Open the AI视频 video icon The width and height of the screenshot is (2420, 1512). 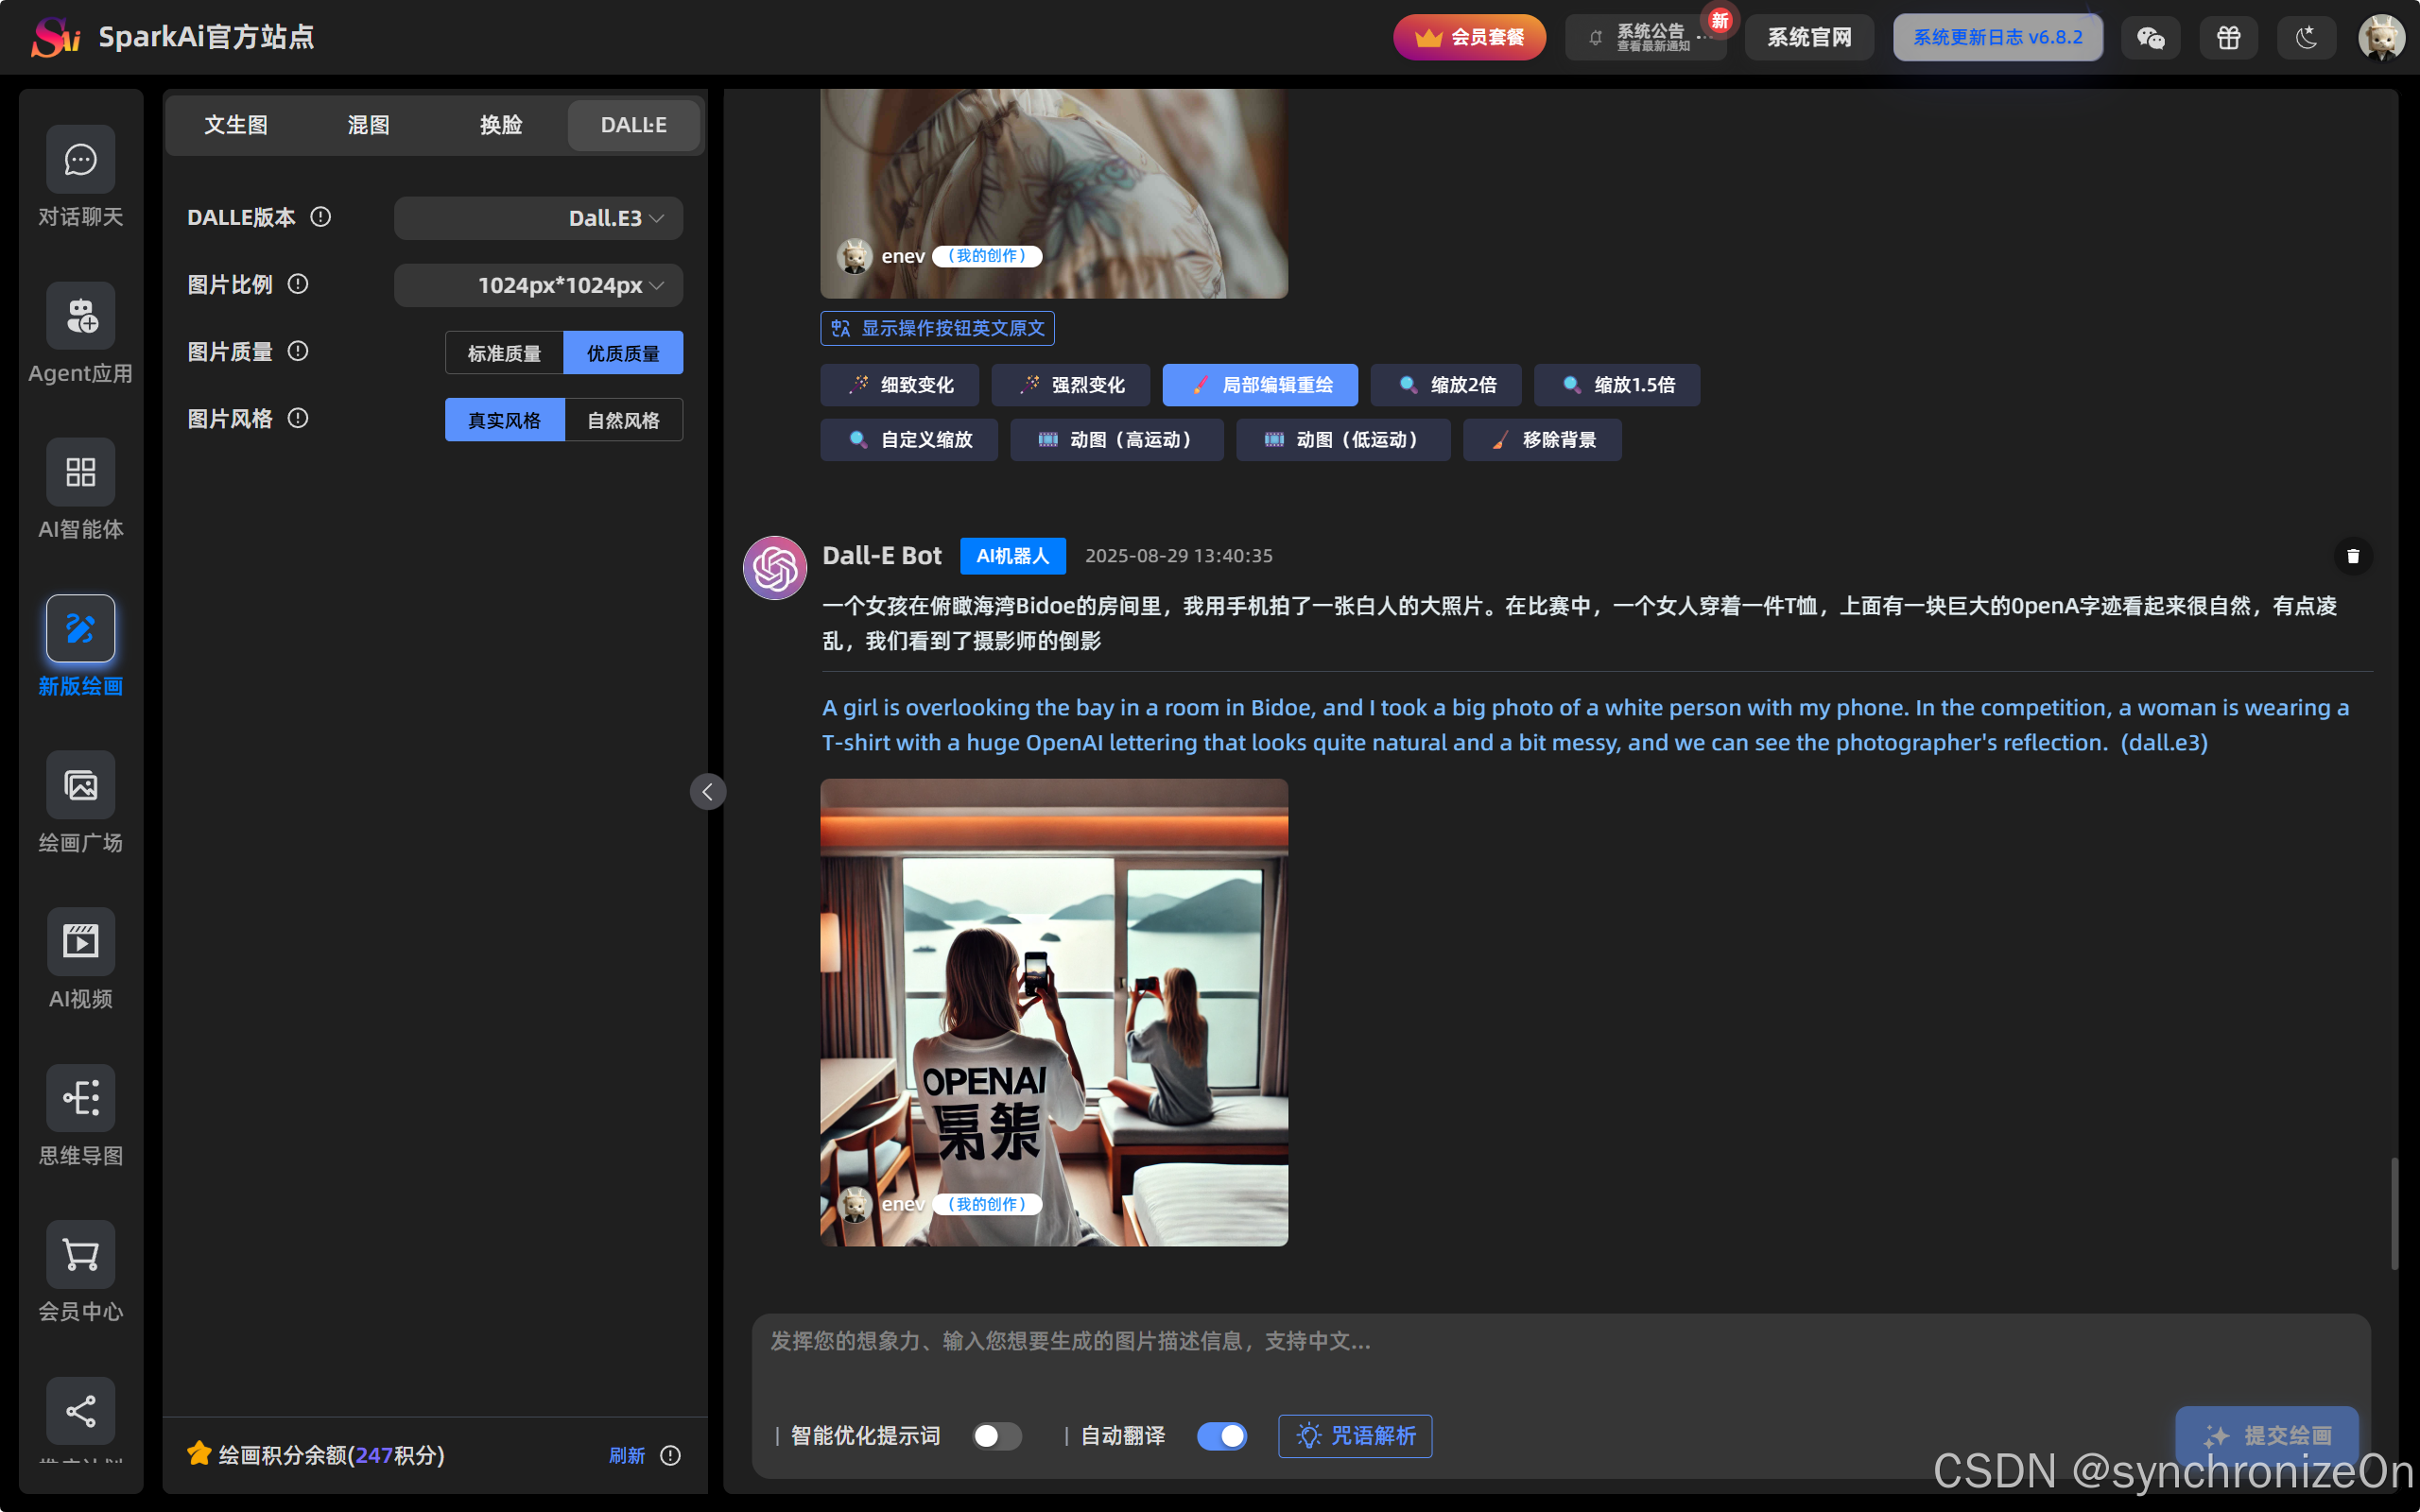pyautogui.click(x=80, y=942)
